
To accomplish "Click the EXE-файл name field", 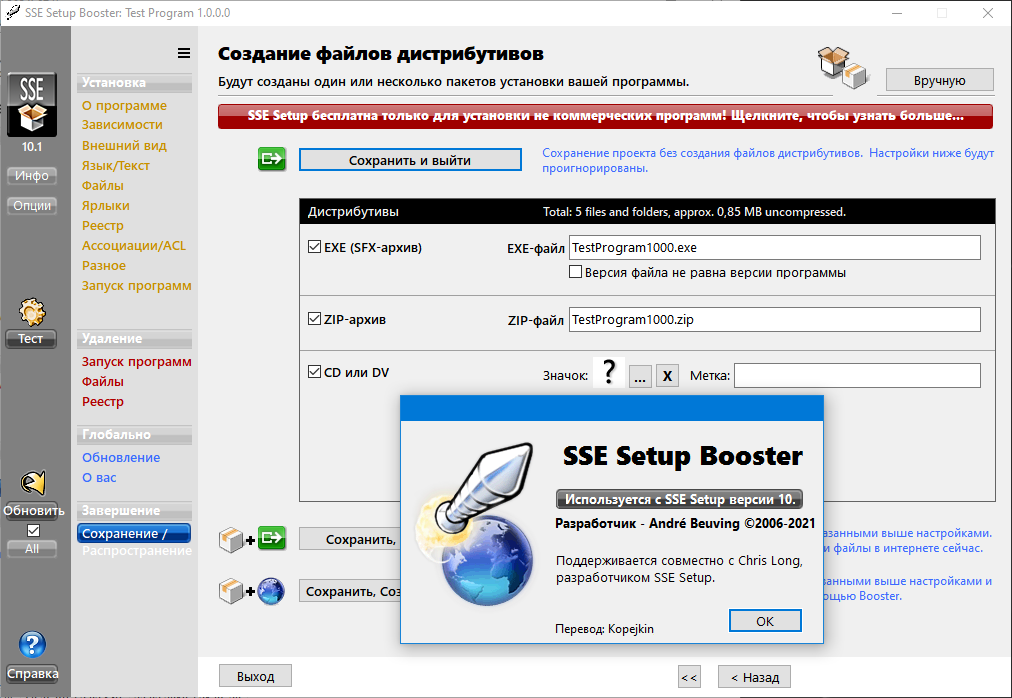I will [x=774, y=247].
